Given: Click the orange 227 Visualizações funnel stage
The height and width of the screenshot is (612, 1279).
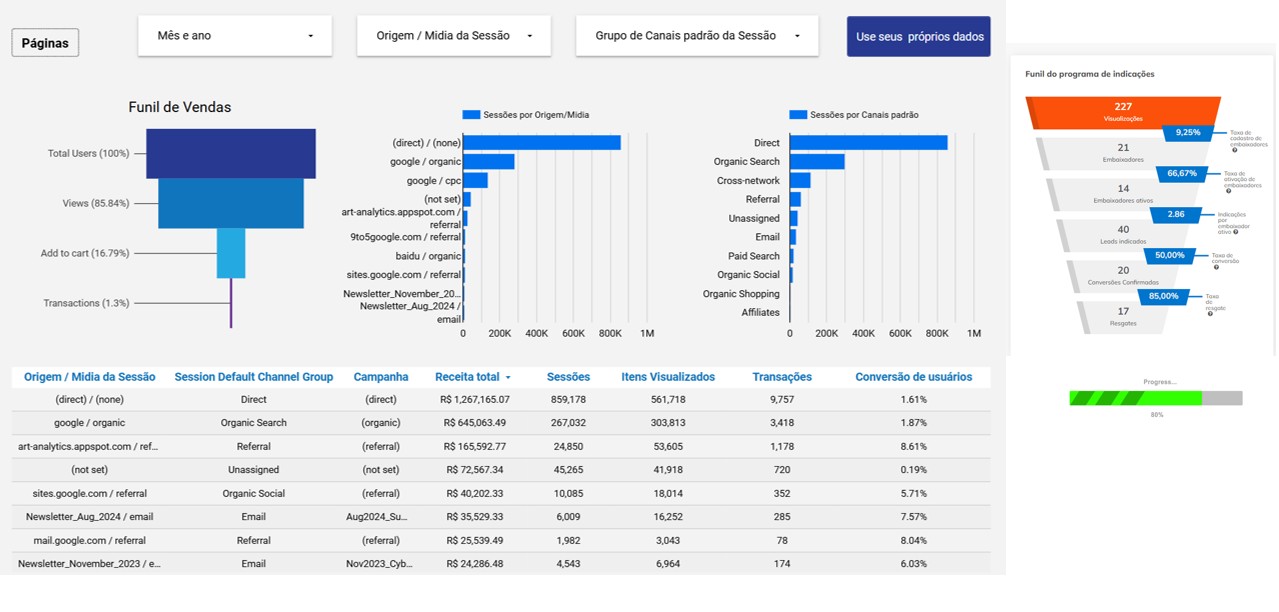Looking at the screenshot, I should click(1123, 111).
